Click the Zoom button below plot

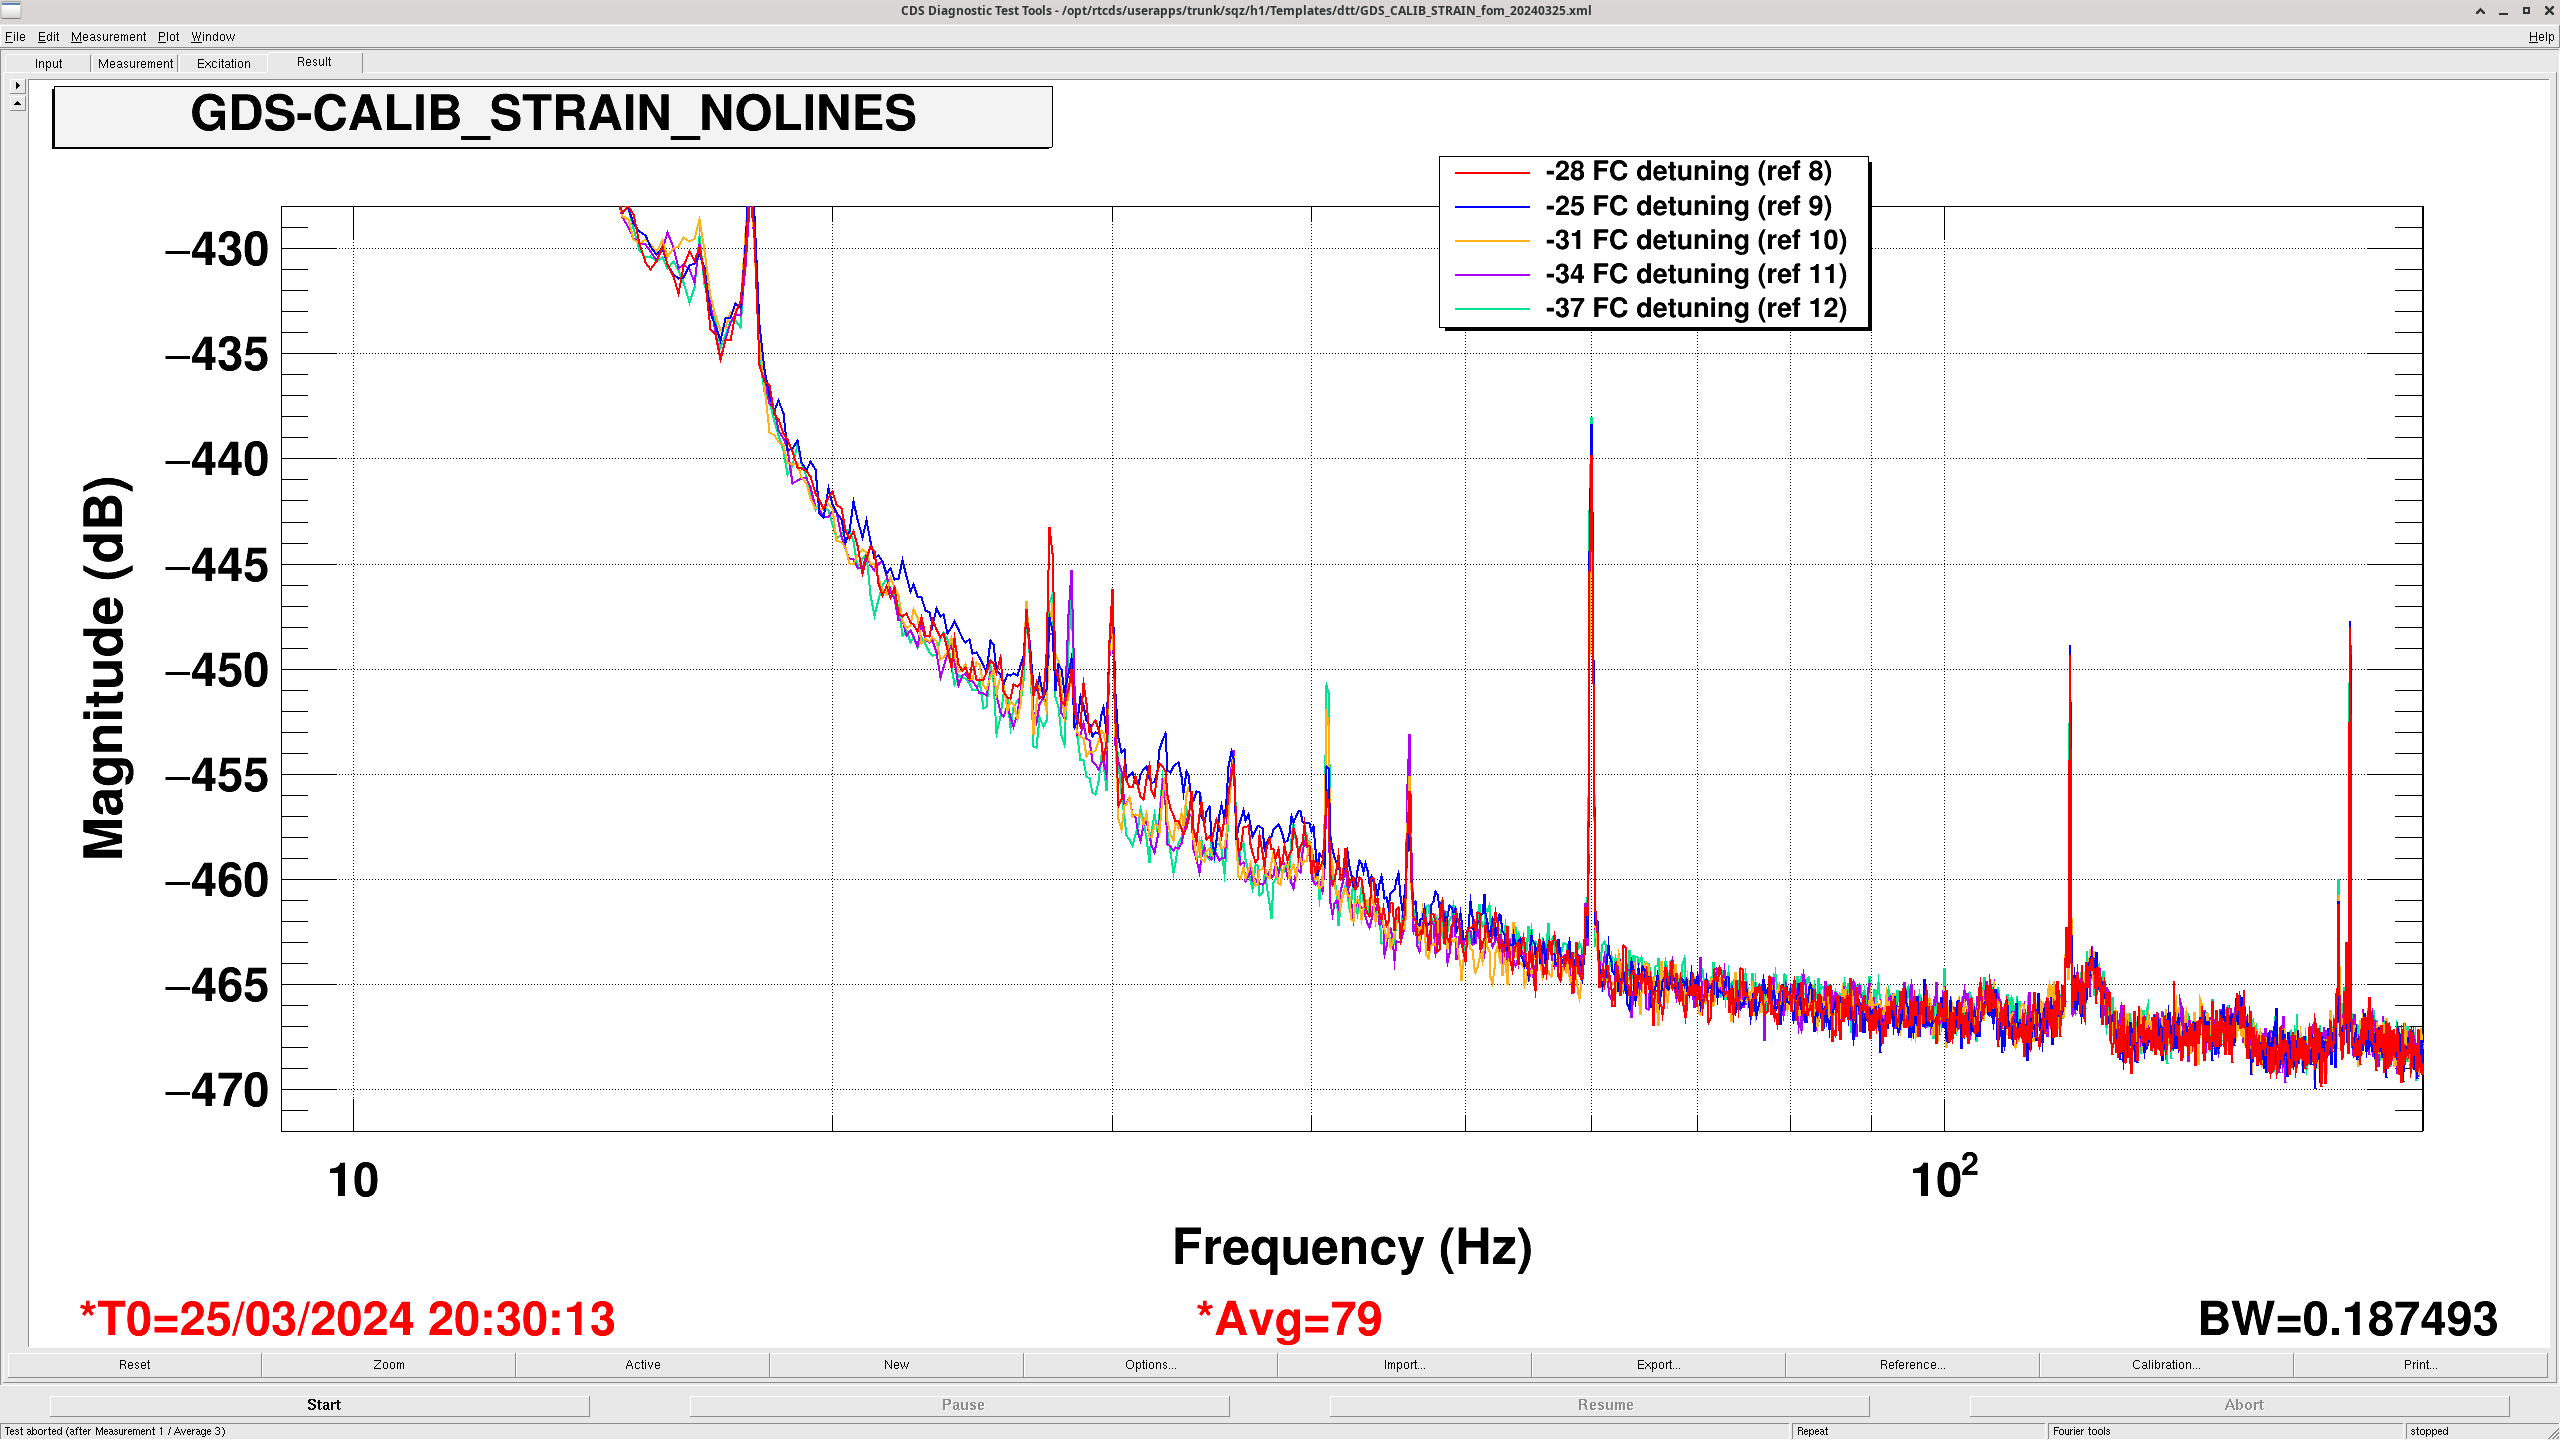[x=389, y=1365]
